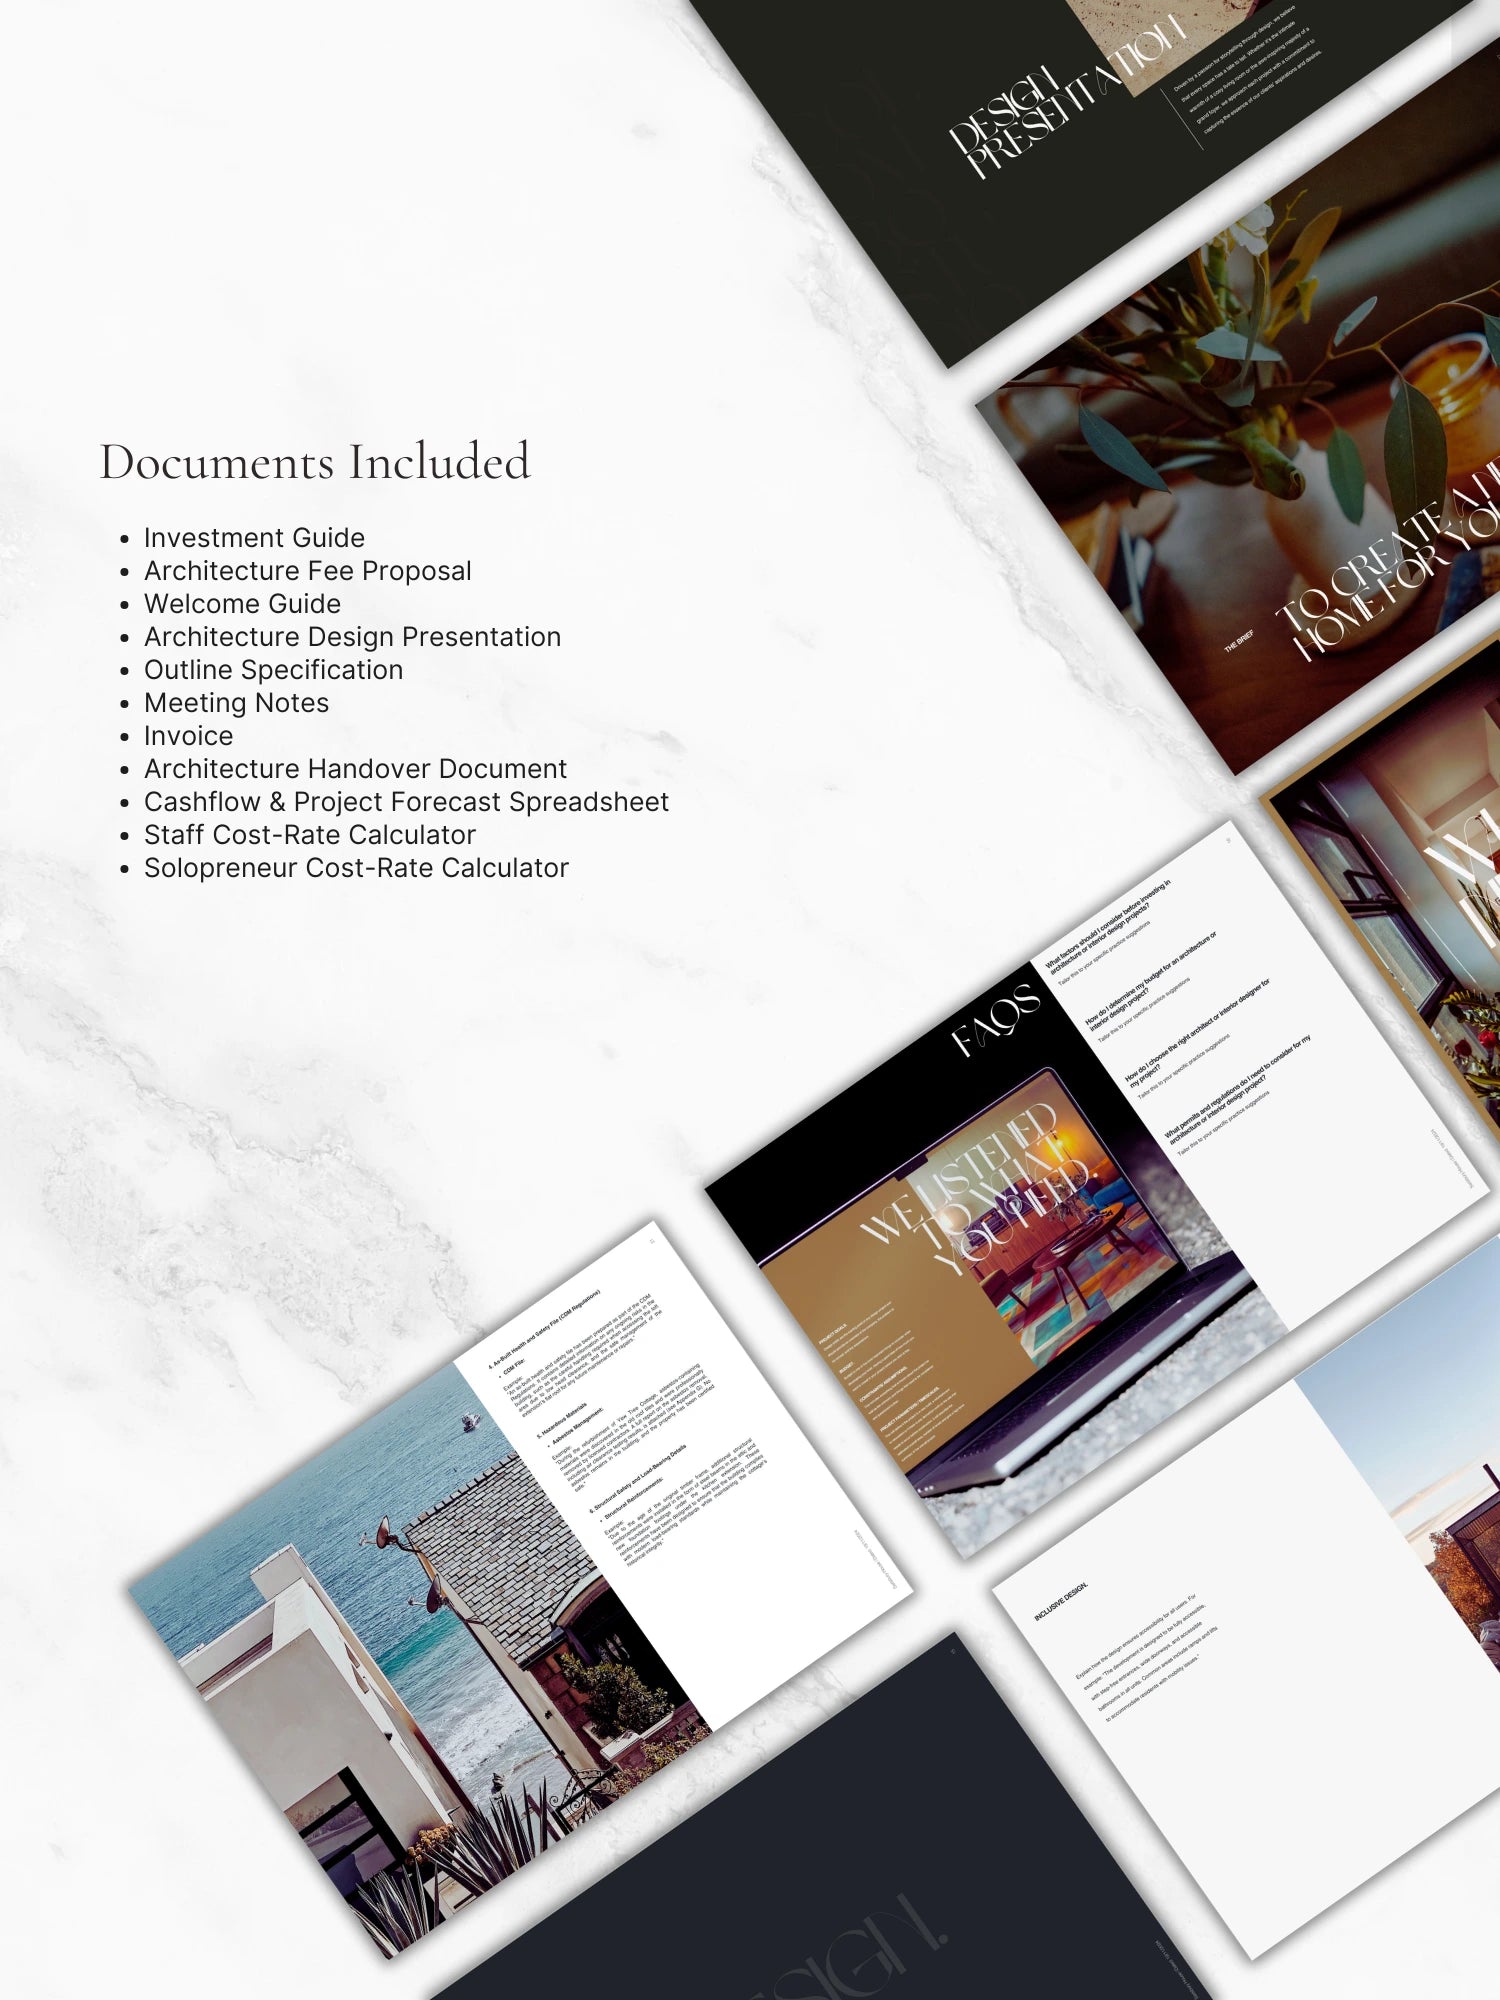Click the "Welcome Guide" list entry
The height and width of the screenshot is (2000, 1500).
242,604
